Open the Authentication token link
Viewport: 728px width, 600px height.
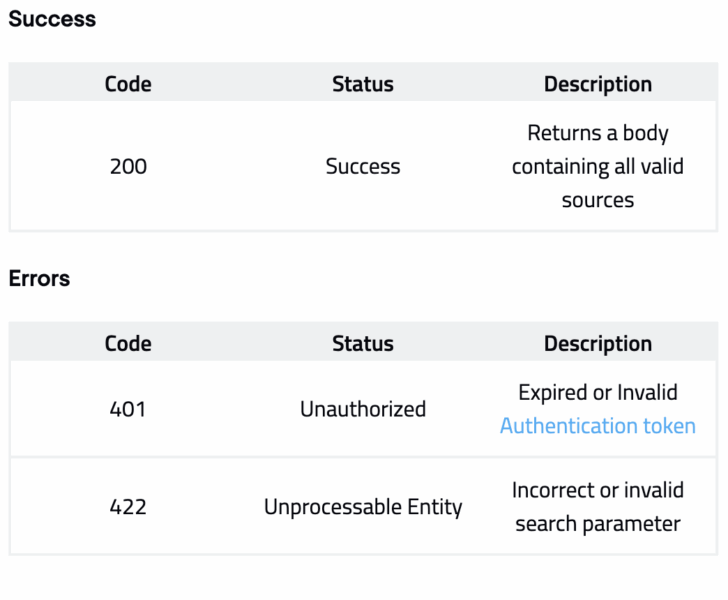click(597, 426)
